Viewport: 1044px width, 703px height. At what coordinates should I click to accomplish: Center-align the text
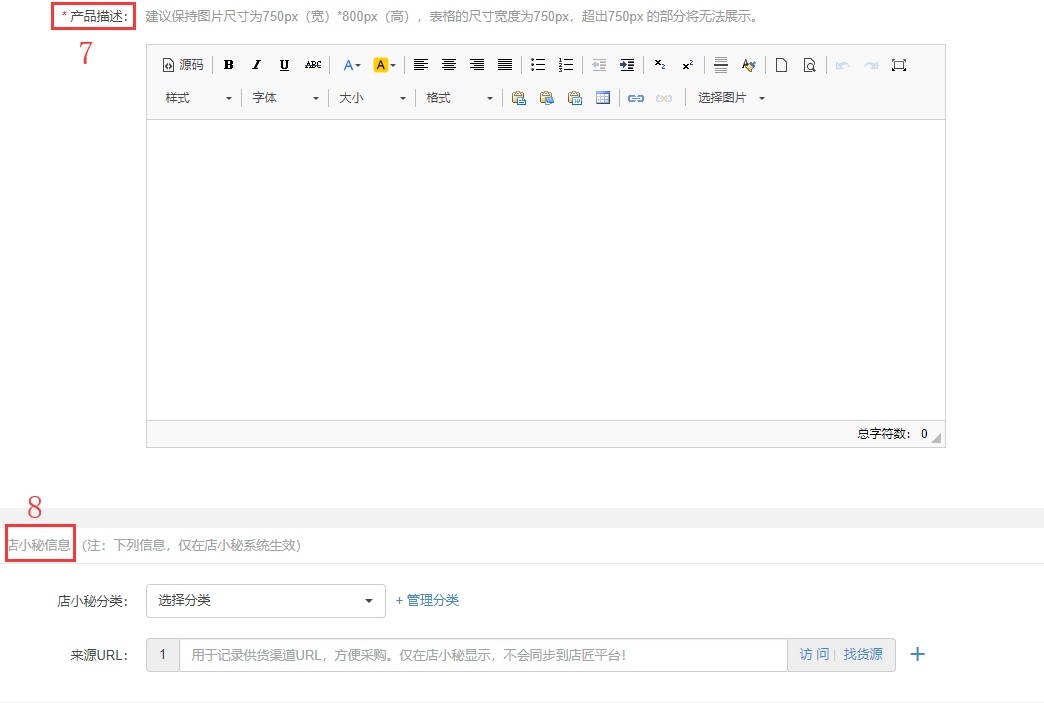click(x=449, y=65)
